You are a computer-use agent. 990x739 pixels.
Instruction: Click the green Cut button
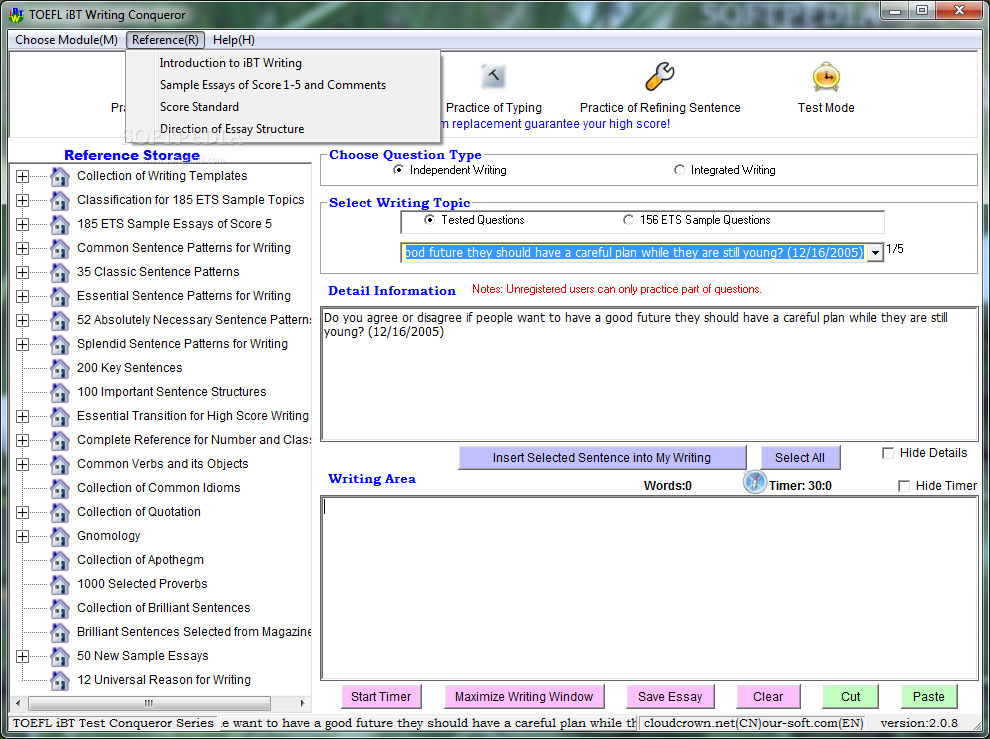[850, 697]
